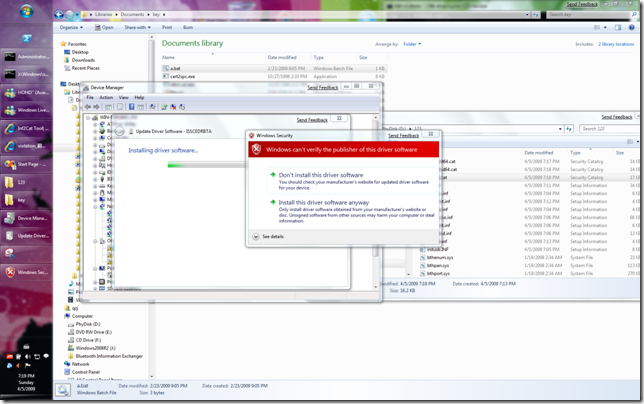Select Recent Places in Favorites
644x404 pixels.
coord(82,68)
